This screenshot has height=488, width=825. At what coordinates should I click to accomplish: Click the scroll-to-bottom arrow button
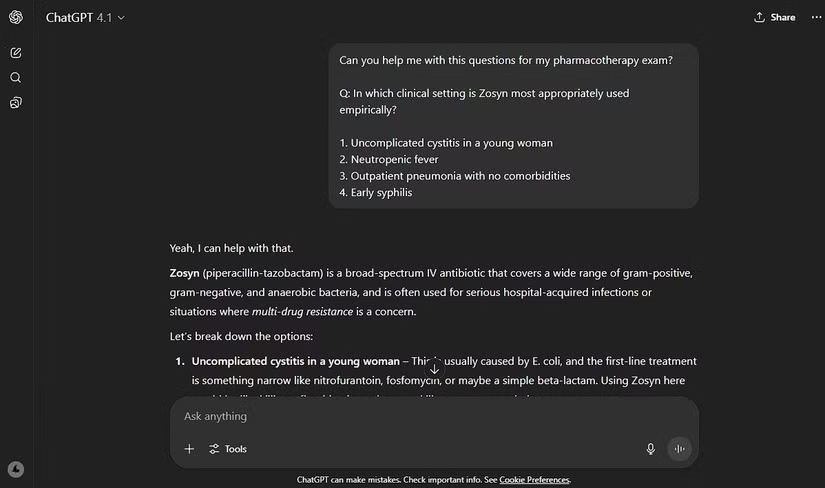click(x=434, y=369)
